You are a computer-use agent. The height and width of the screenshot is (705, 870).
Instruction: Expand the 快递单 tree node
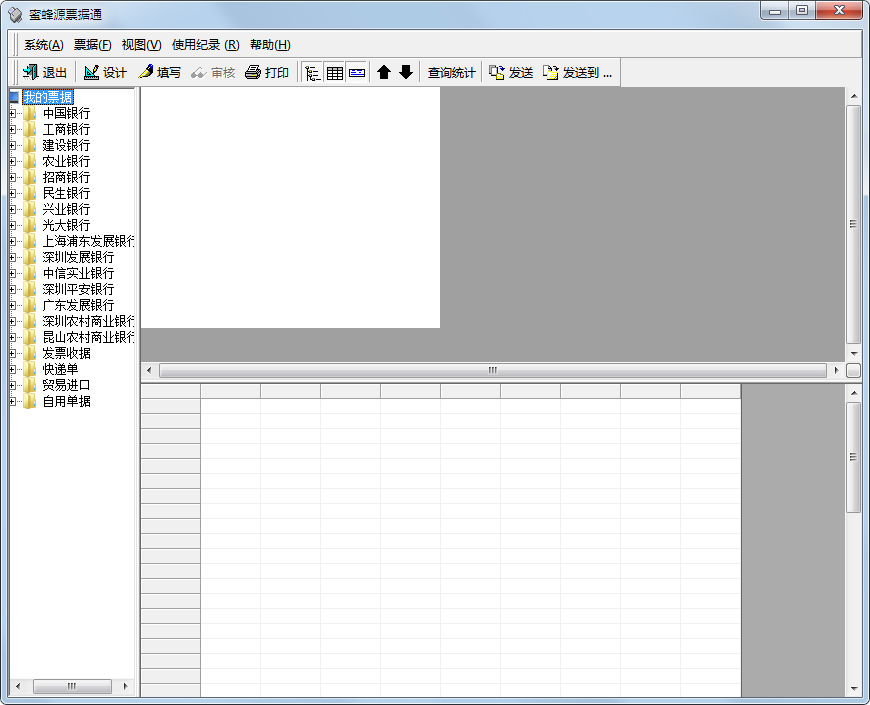tap(10, 369)
